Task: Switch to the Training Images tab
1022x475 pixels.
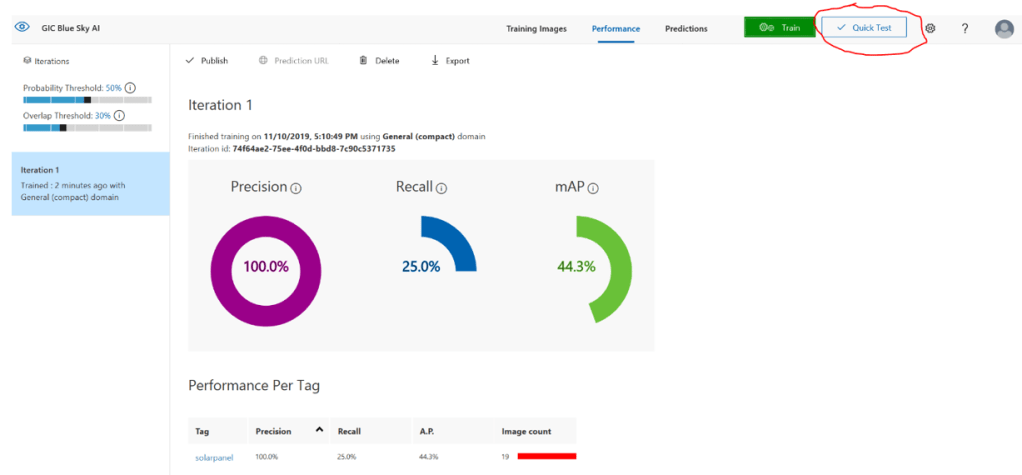Action: tap(536, 29)
